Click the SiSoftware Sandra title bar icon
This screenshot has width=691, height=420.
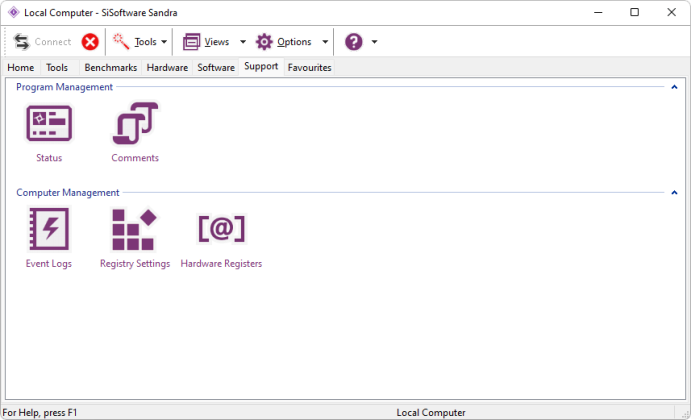[x=14, y=12]
